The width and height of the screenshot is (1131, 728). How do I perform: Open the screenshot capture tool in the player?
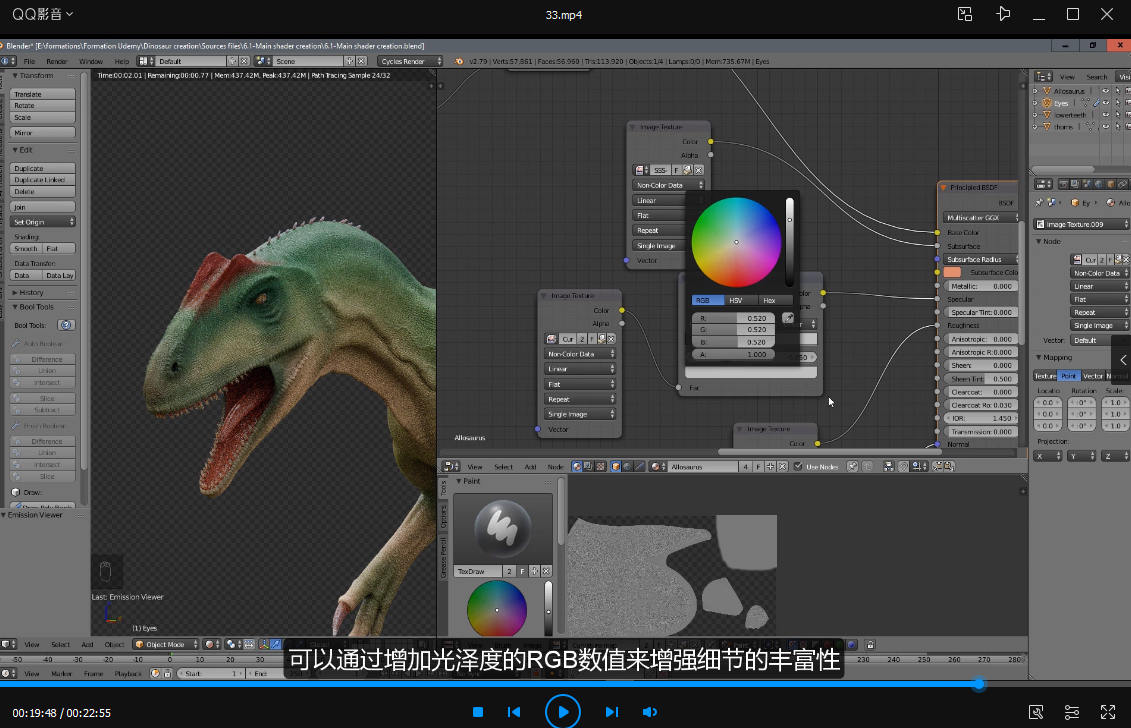click(1036, 712)
